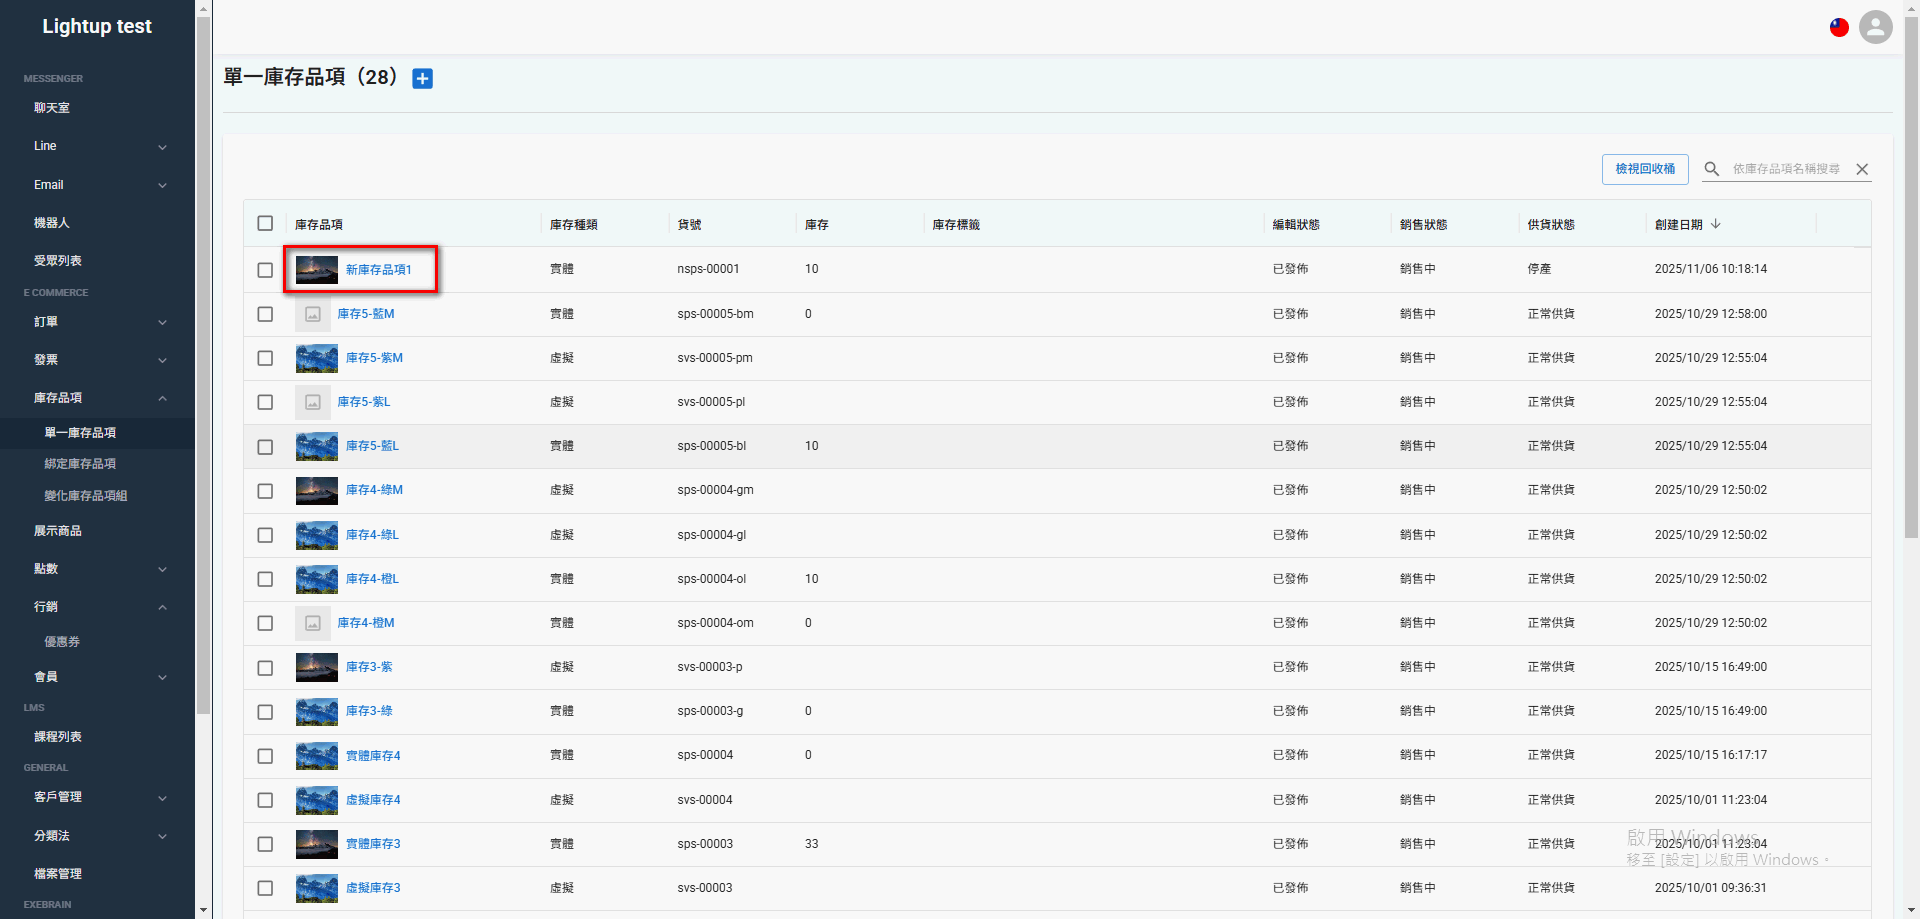Focus the 依庫存品項名稱搜尋 search field
Screen dimensions: 1920x919
pyautogui.click(x=1787, y=169)
